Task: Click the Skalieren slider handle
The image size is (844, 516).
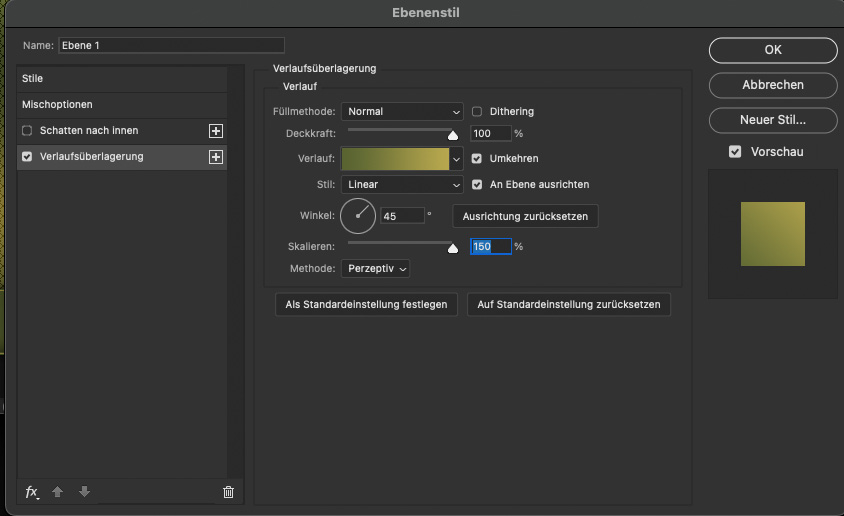Action: pos(453,248)
